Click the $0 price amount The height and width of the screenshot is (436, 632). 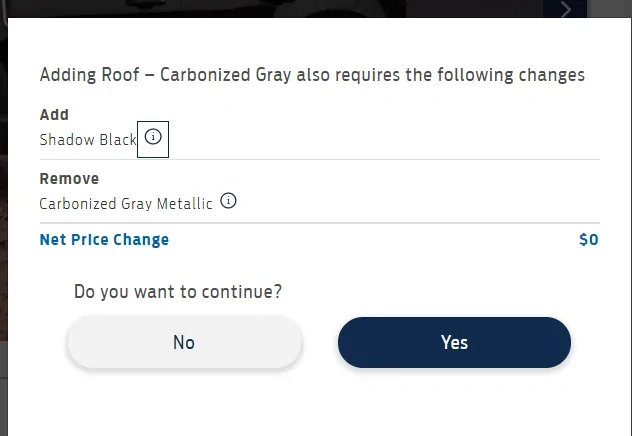click(588, 240)
